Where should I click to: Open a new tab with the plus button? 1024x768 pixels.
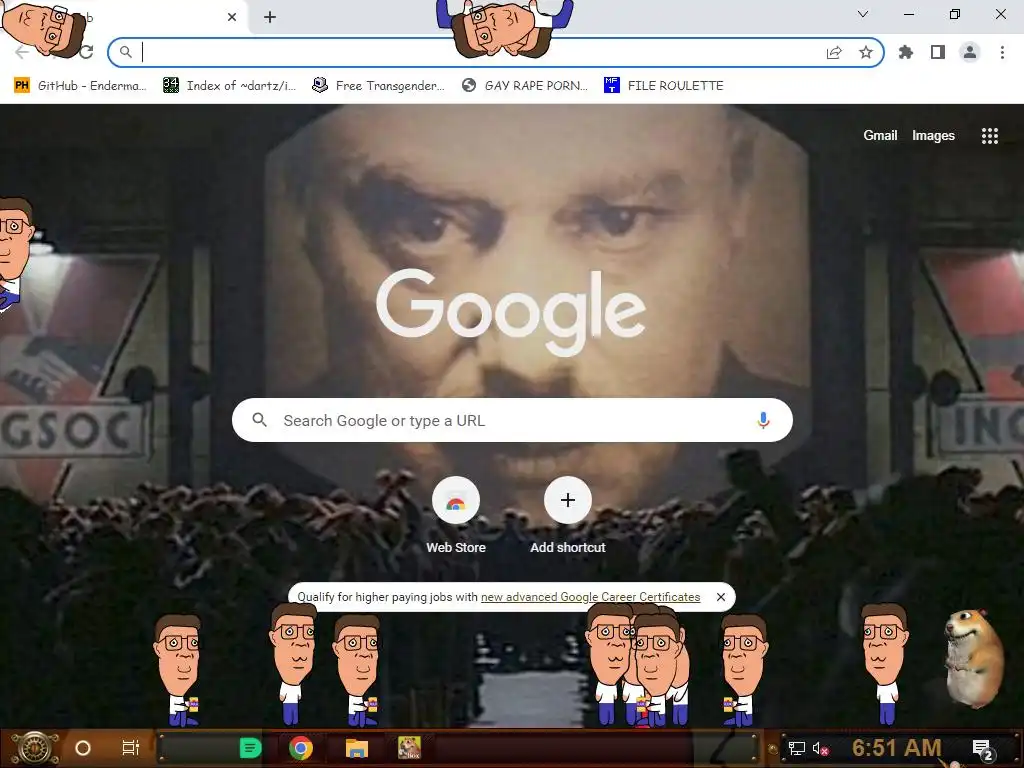click(270, 17)
